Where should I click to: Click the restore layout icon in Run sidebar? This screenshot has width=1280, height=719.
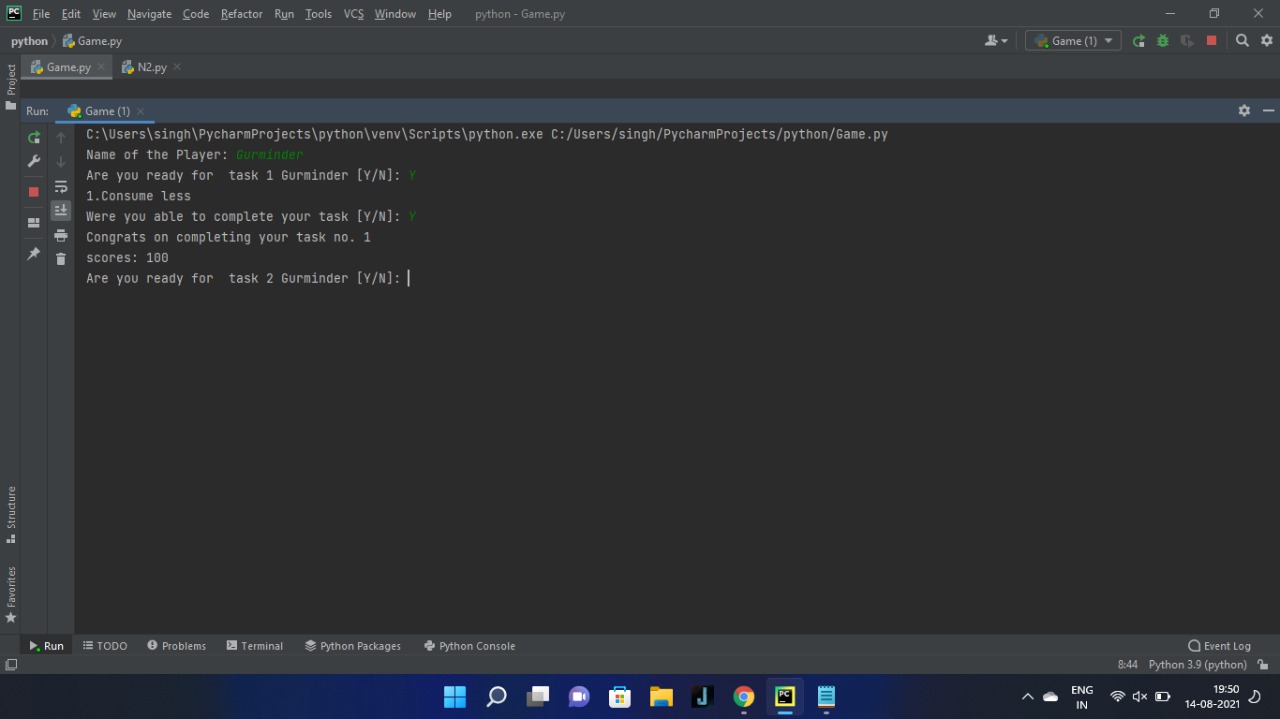point(34,222)
